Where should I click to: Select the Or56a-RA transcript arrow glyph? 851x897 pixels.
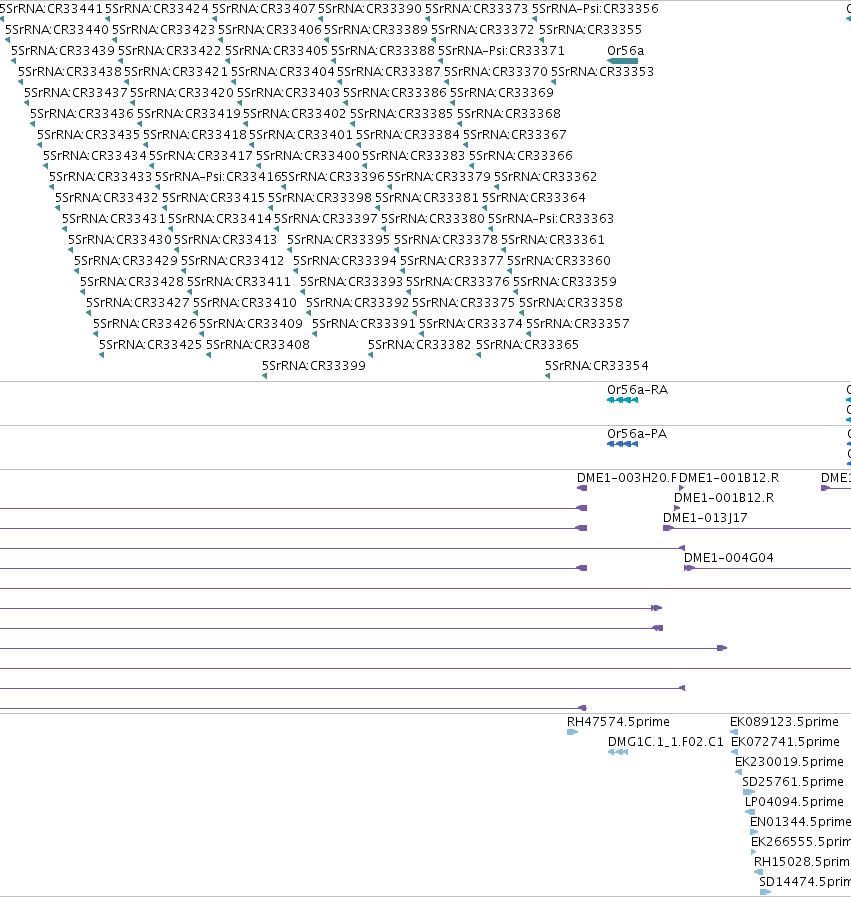[622, 400]
